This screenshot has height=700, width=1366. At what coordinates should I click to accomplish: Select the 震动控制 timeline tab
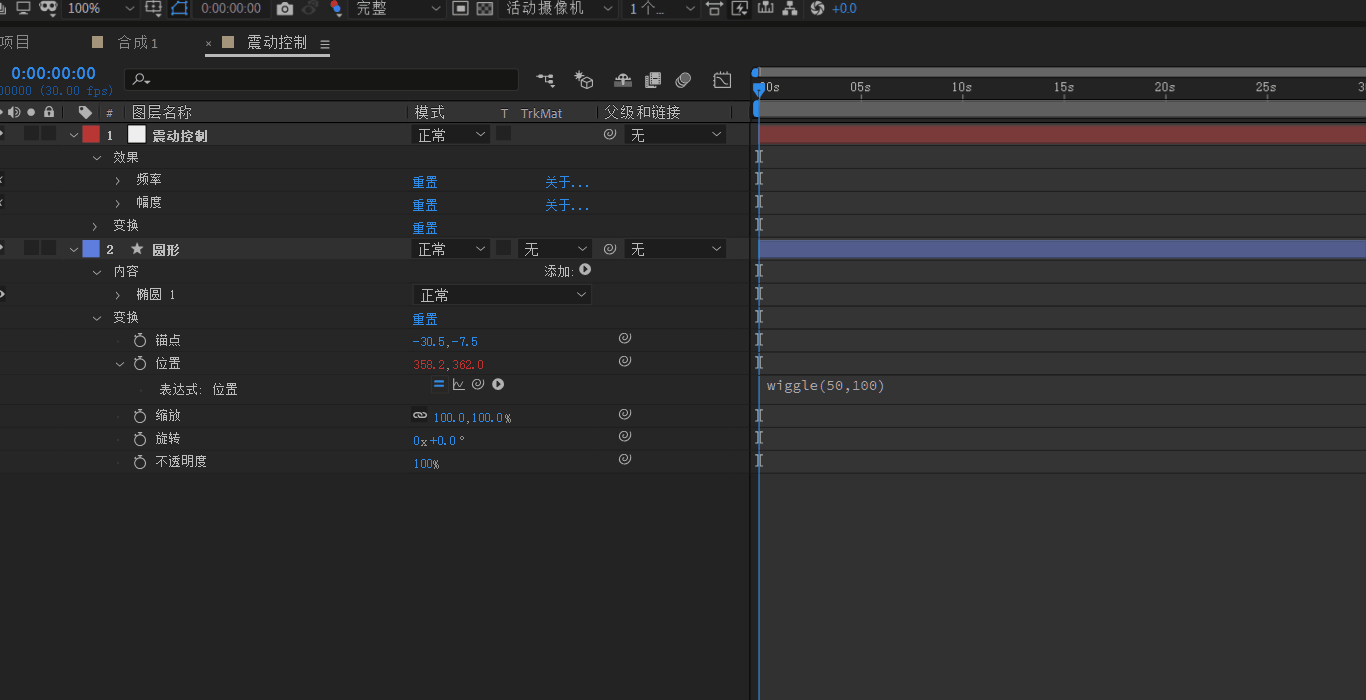(277, 42)
